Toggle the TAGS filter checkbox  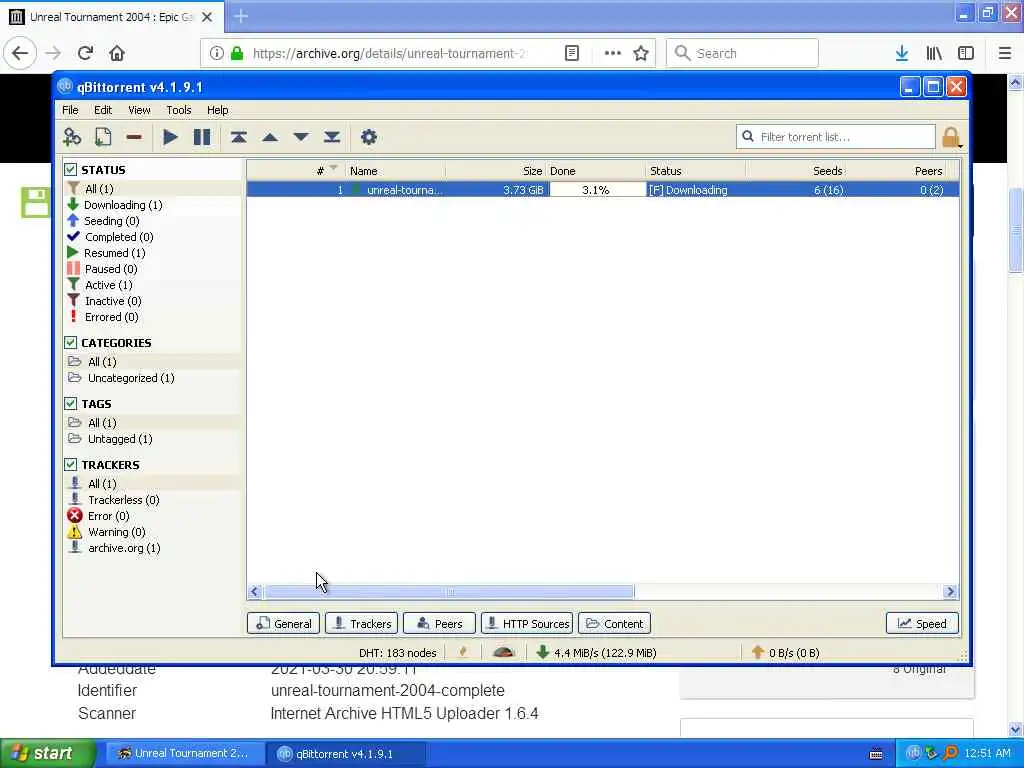[71, 404]
